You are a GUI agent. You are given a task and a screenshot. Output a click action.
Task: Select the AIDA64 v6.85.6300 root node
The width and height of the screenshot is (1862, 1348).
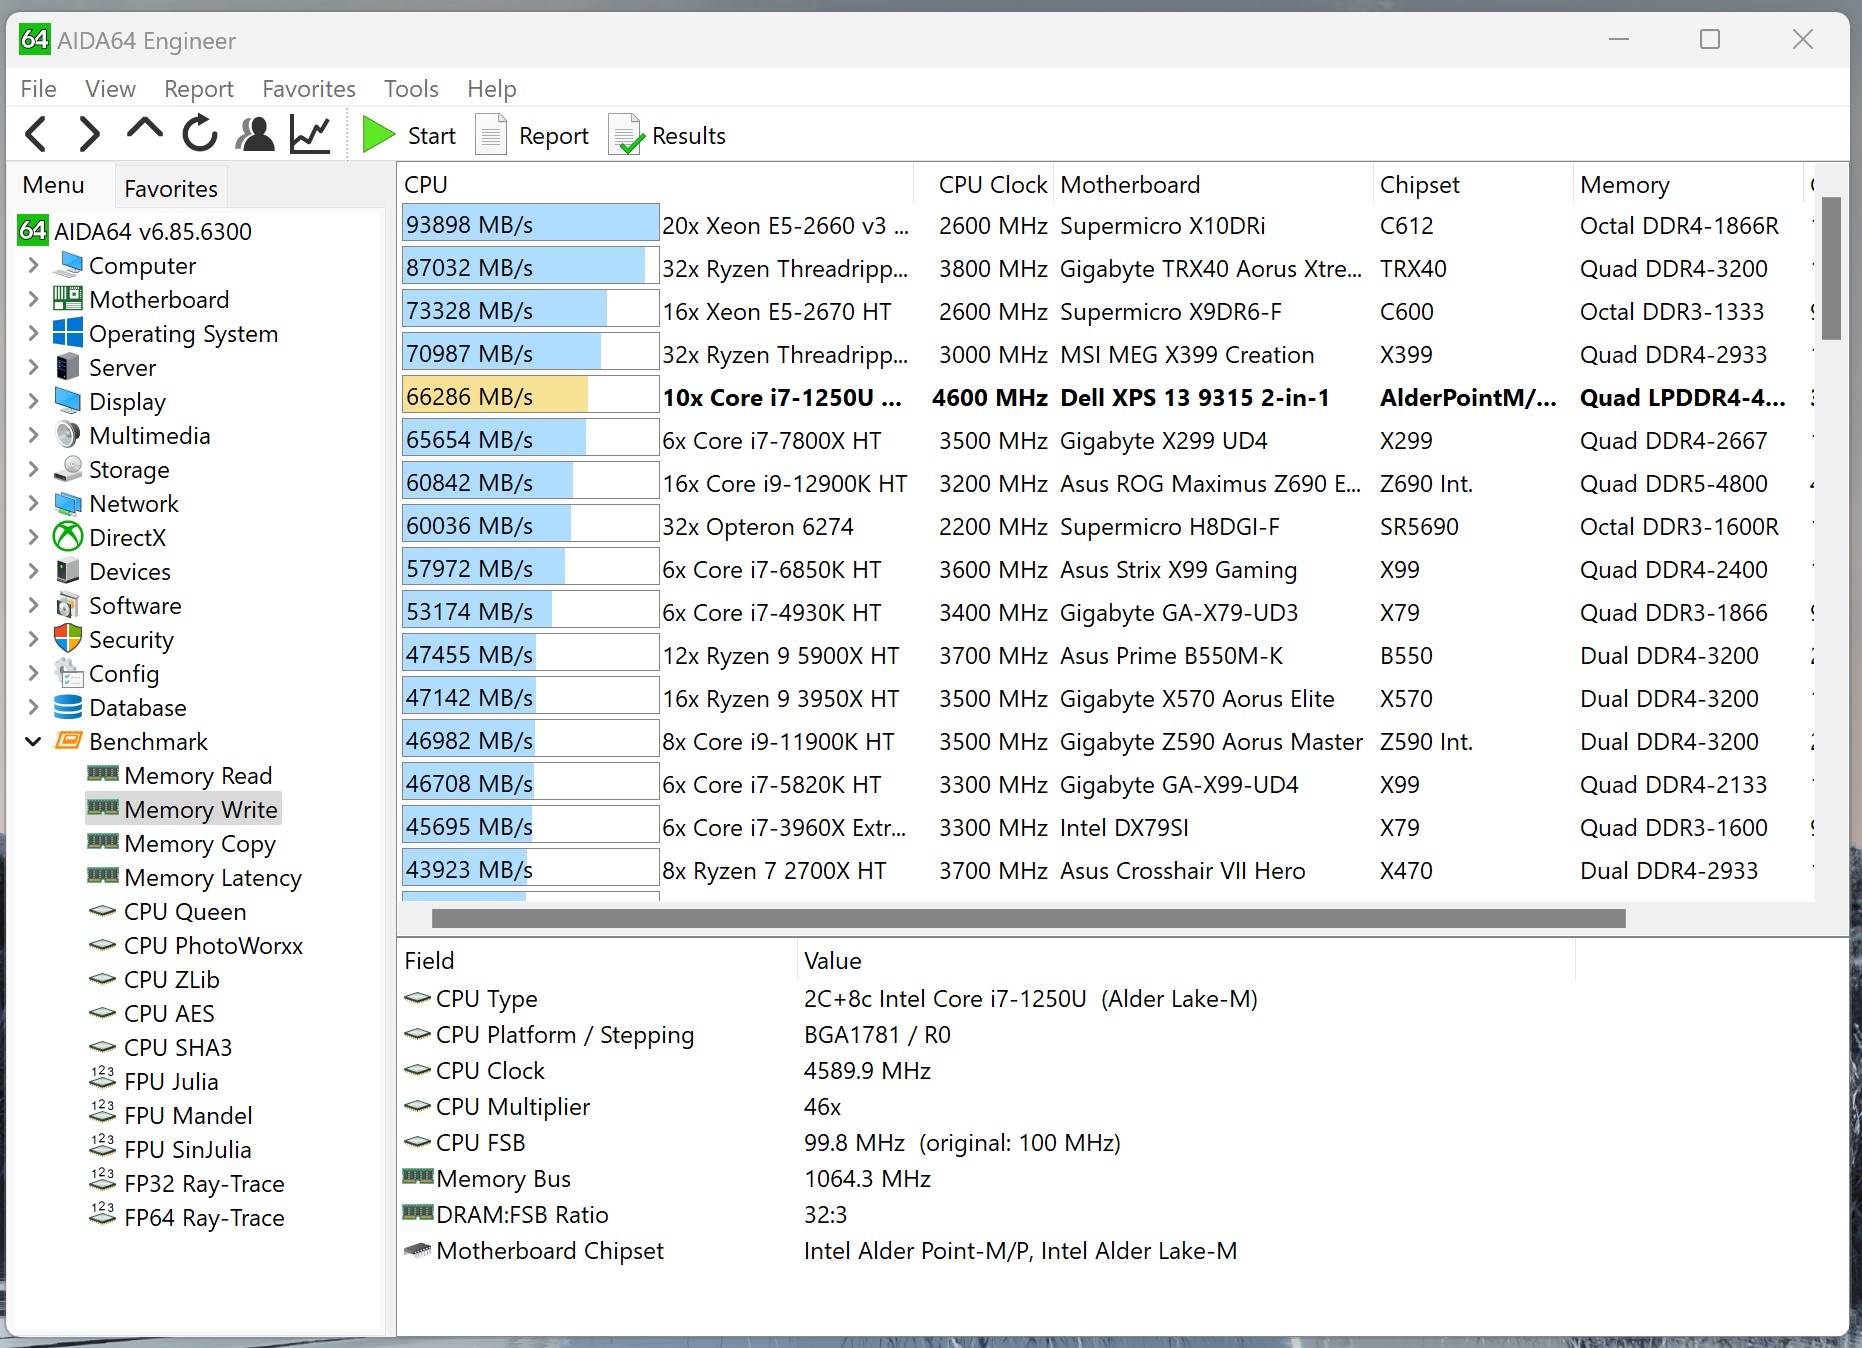point(136,231)
